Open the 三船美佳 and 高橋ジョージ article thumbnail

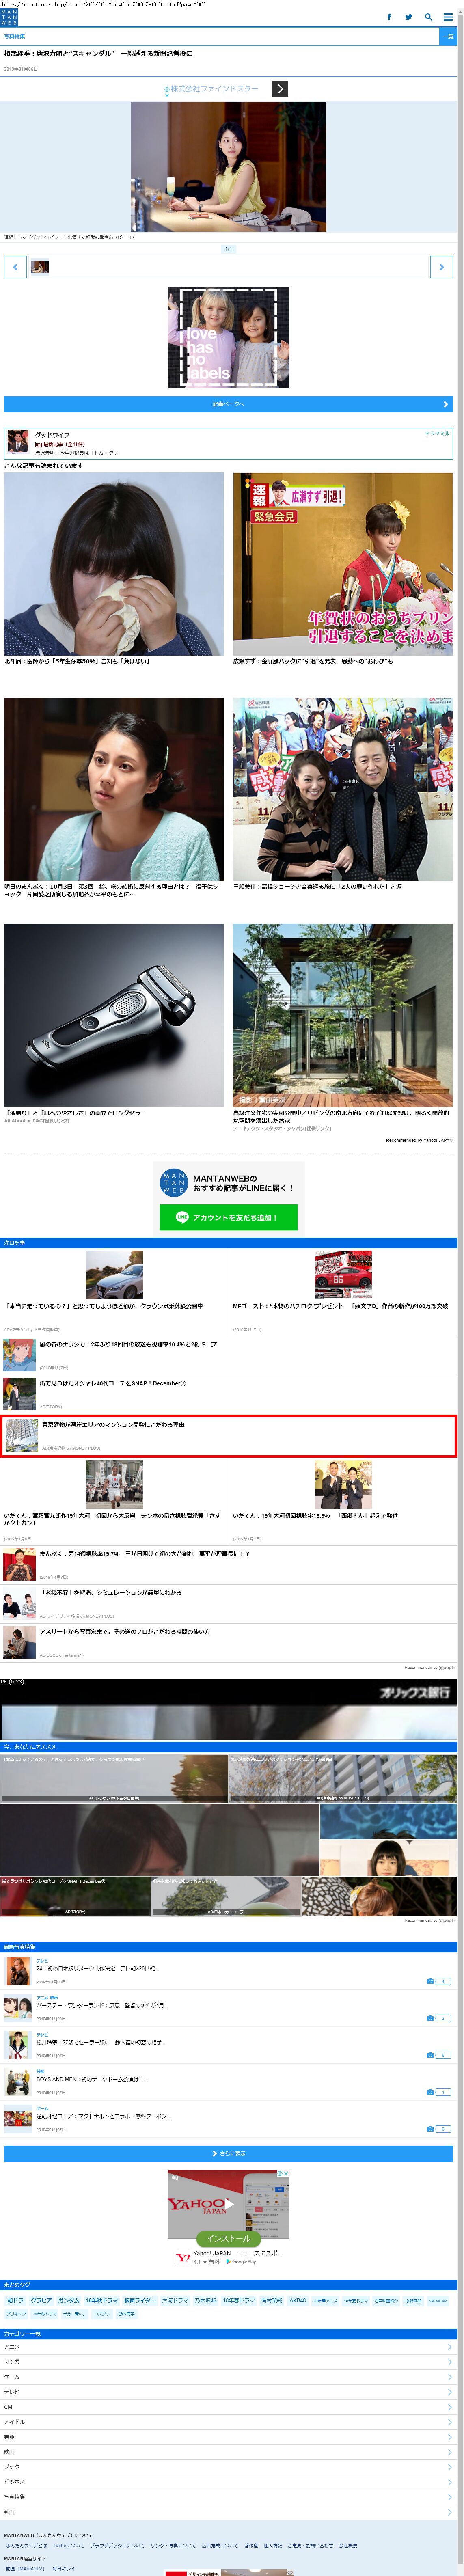click(x=343, y=789)
